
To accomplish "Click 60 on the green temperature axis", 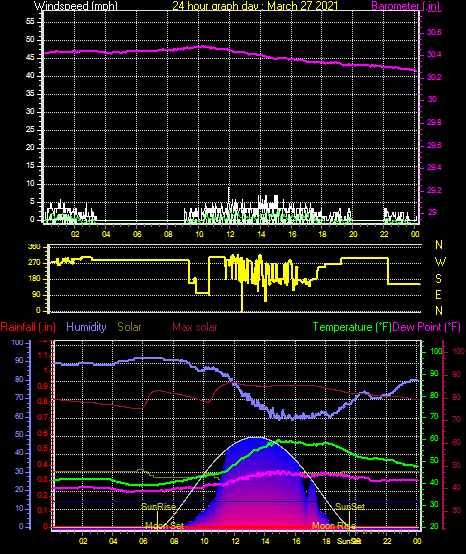I will 434,438.
